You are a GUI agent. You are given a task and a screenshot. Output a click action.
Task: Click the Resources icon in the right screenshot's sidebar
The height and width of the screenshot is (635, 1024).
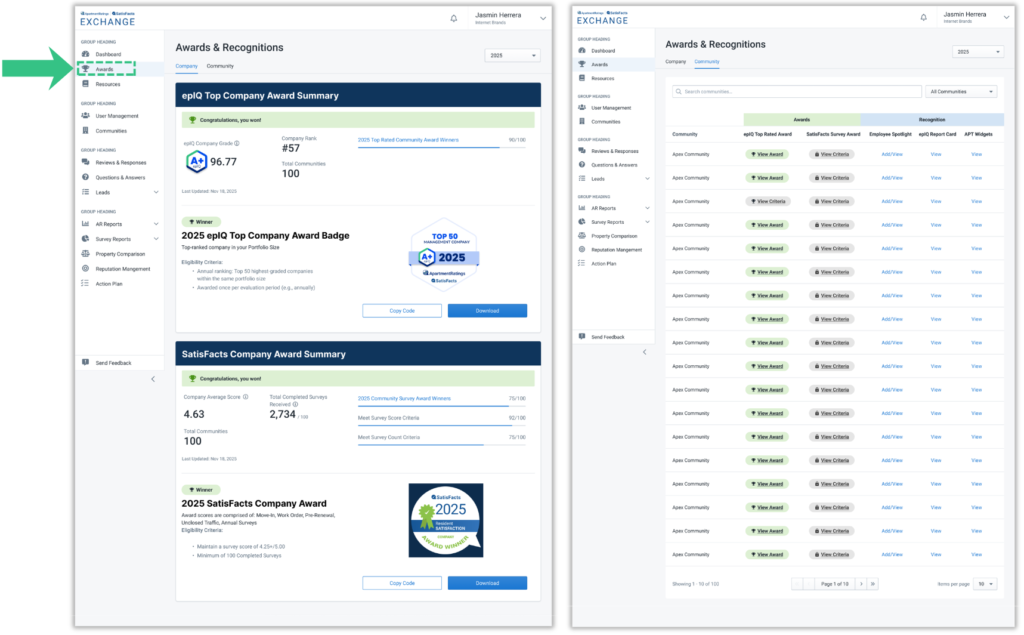[x=582, y=78]
